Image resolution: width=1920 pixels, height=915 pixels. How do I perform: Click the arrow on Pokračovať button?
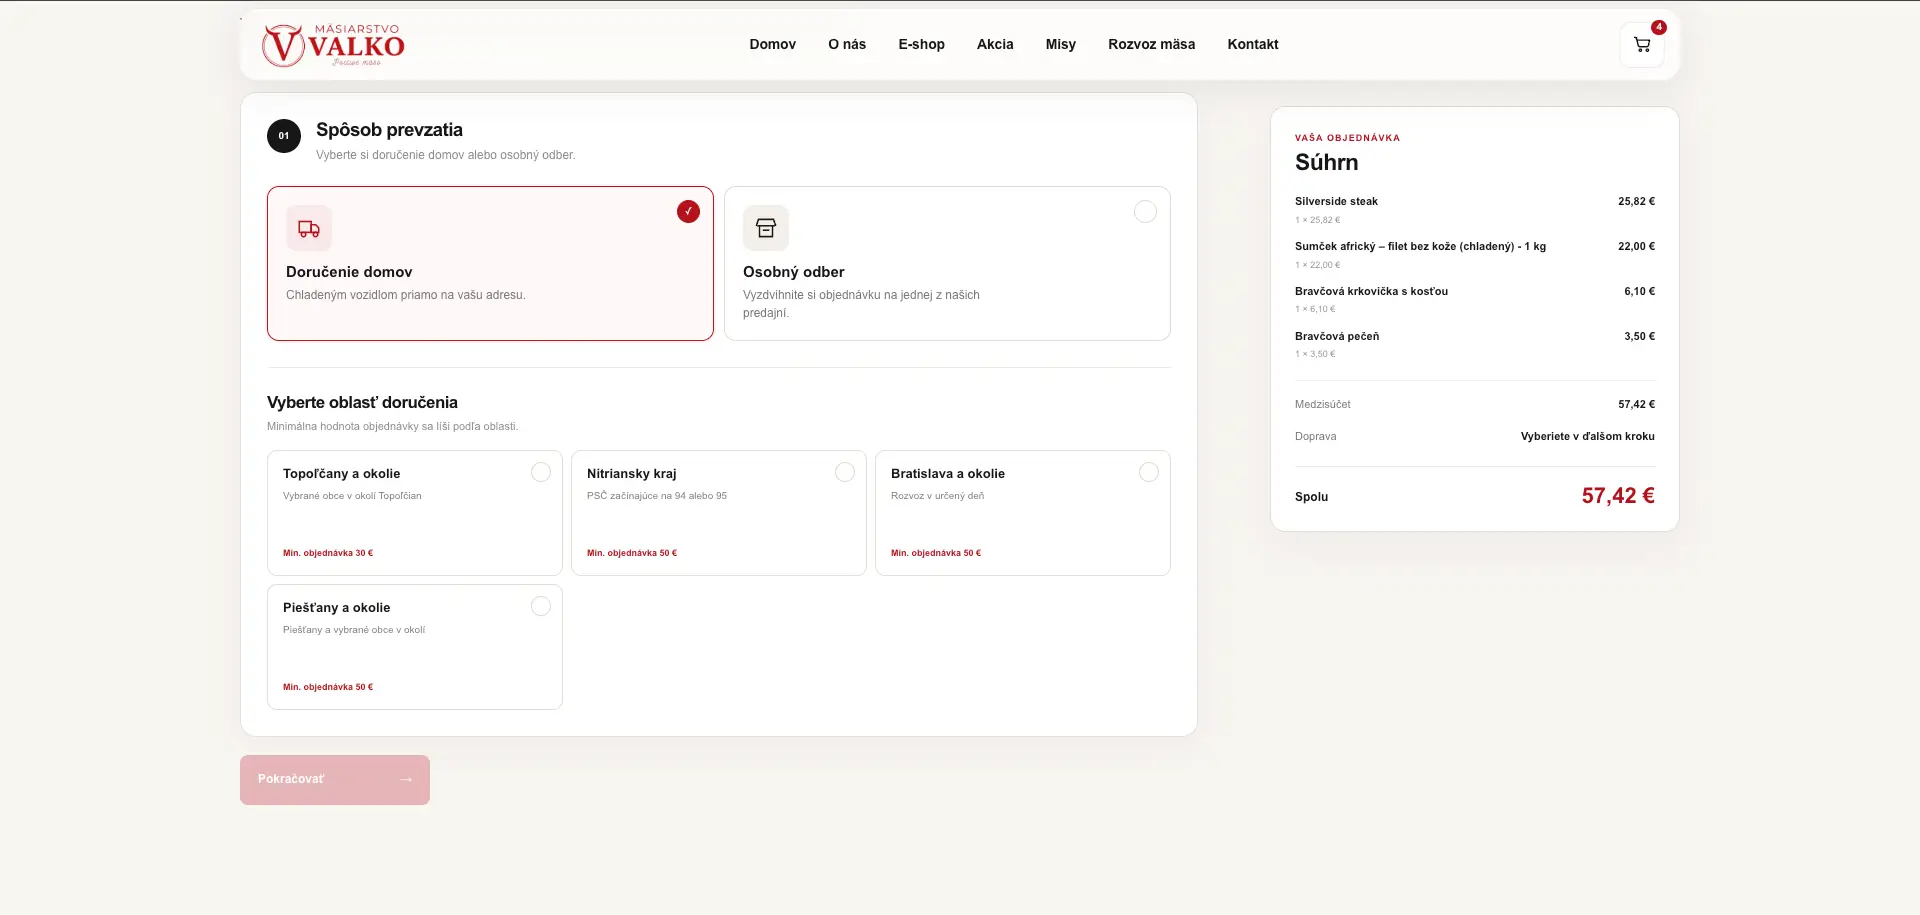[406, 779]
